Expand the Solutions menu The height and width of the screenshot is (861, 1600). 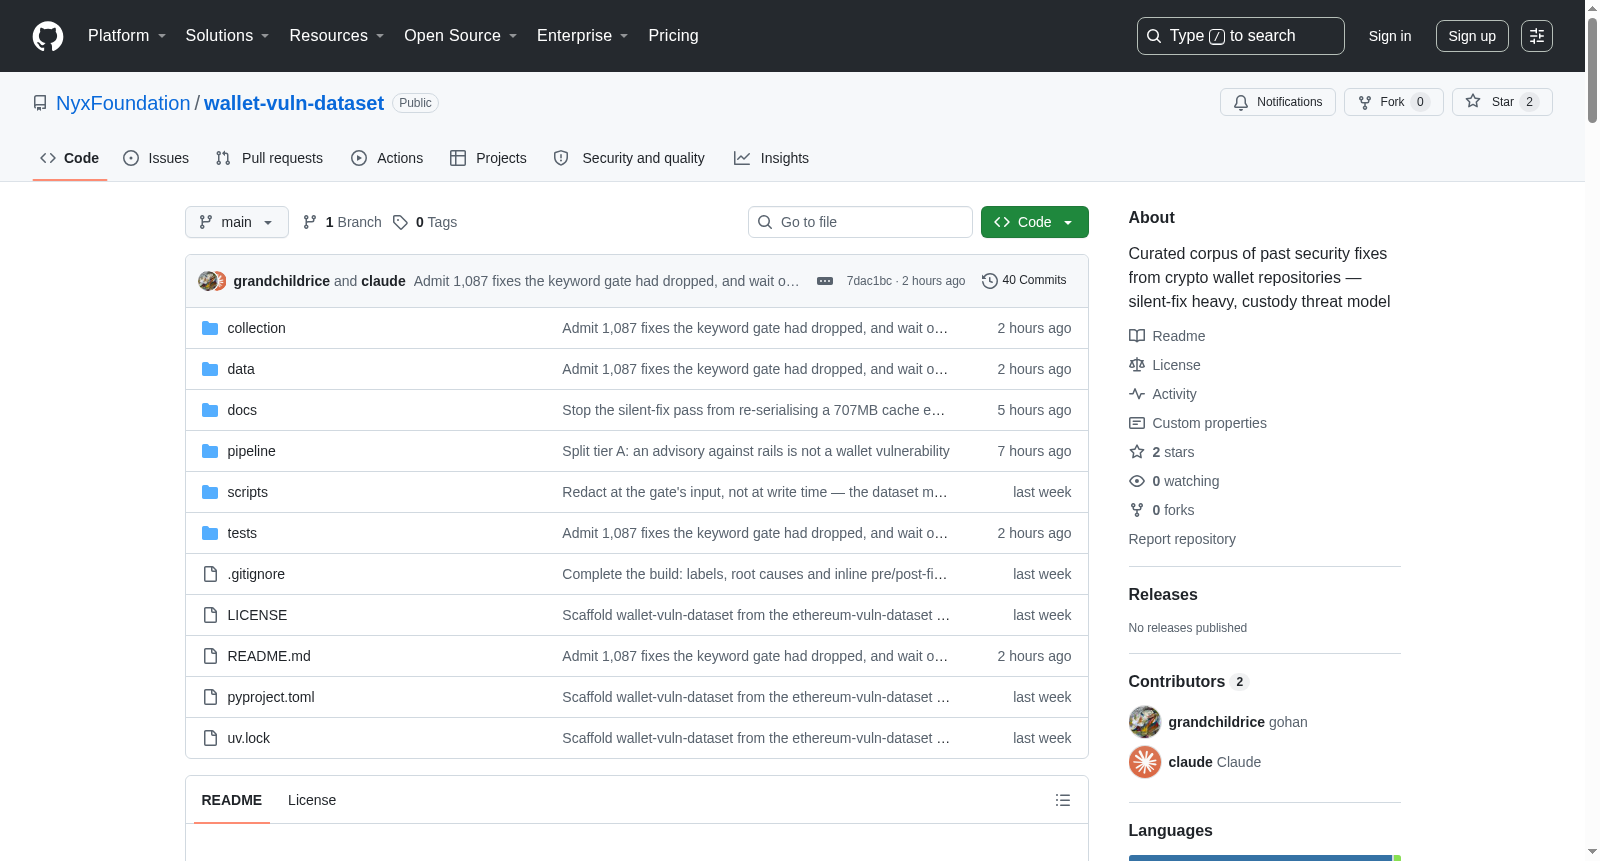(227, 36)
